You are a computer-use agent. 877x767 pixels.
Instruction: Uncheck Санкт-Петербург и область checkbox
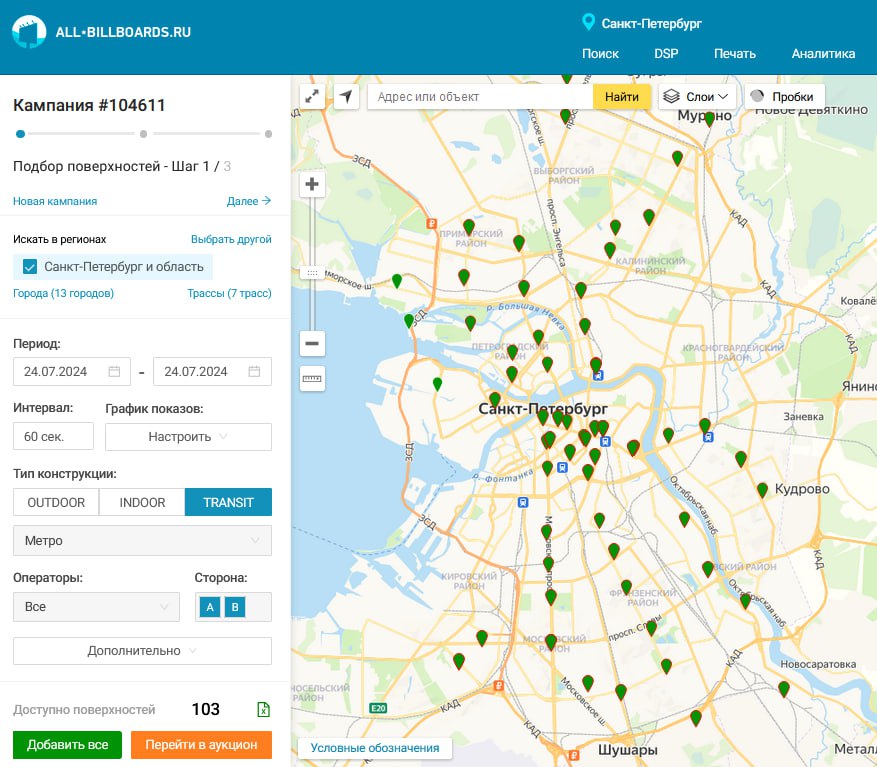[x=30, y=267]
